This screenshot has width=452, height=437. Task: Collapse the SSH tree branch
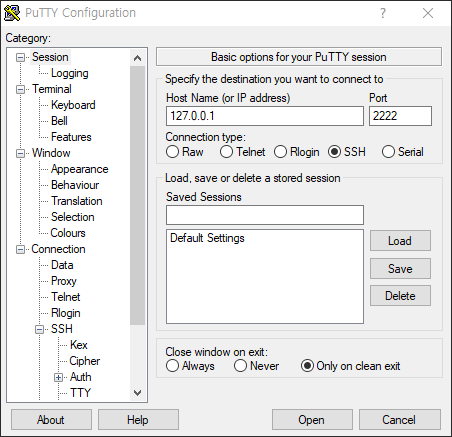(x=40, y=329)
